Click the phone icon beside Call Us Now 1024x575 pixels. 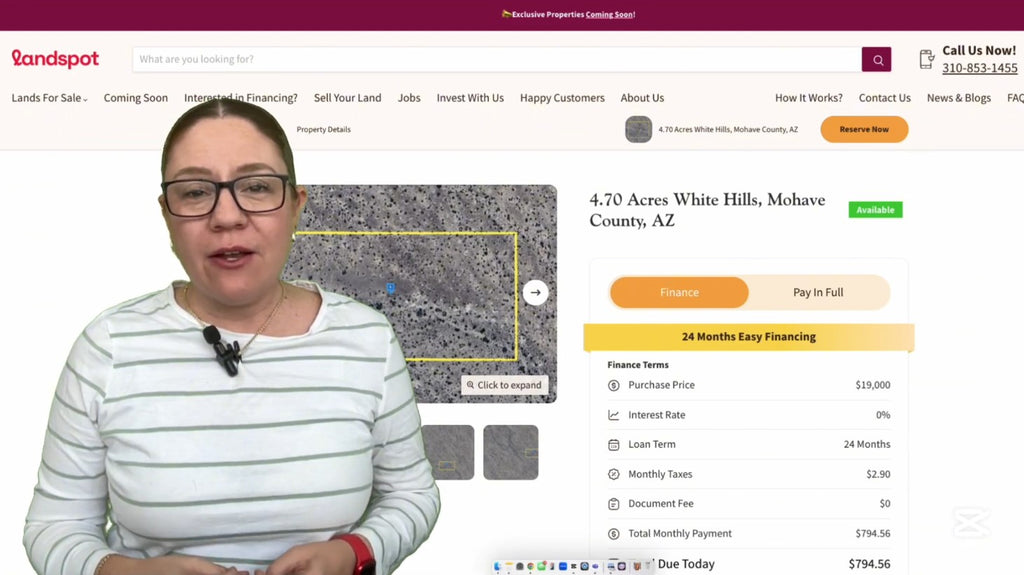[926, 60]
